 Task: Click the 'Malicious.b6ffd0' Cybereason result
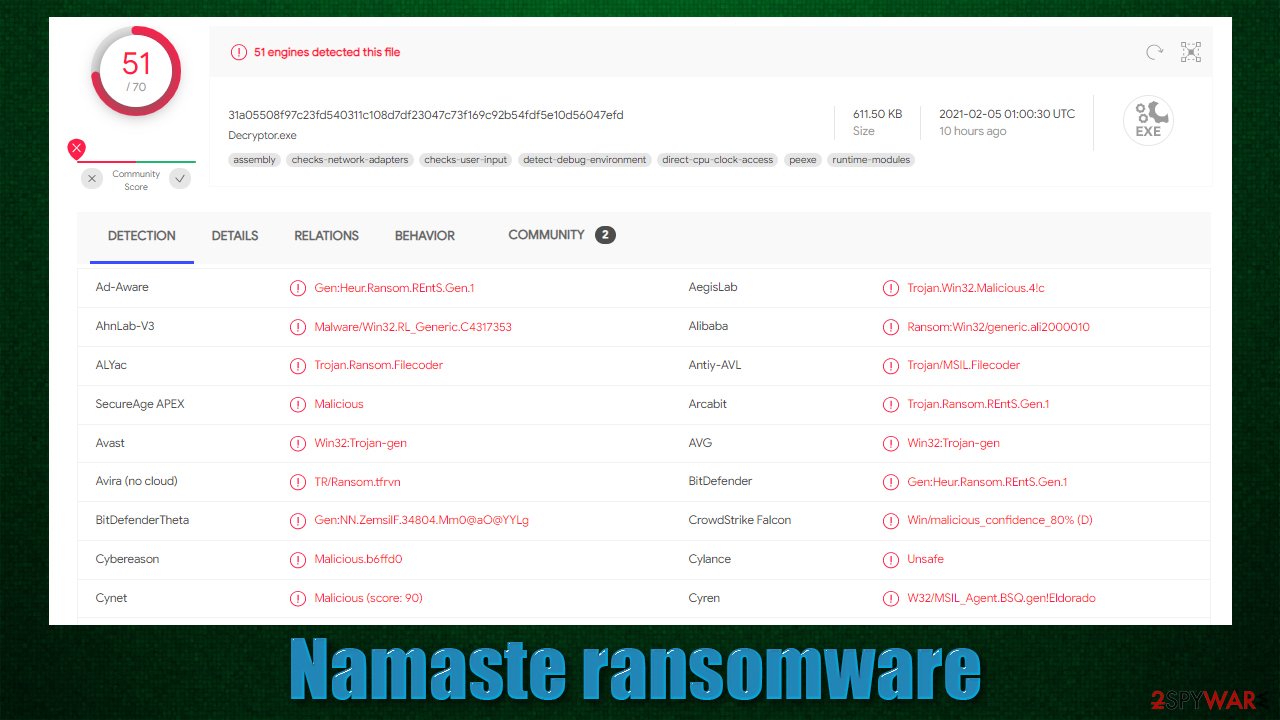tap(358, 560)
